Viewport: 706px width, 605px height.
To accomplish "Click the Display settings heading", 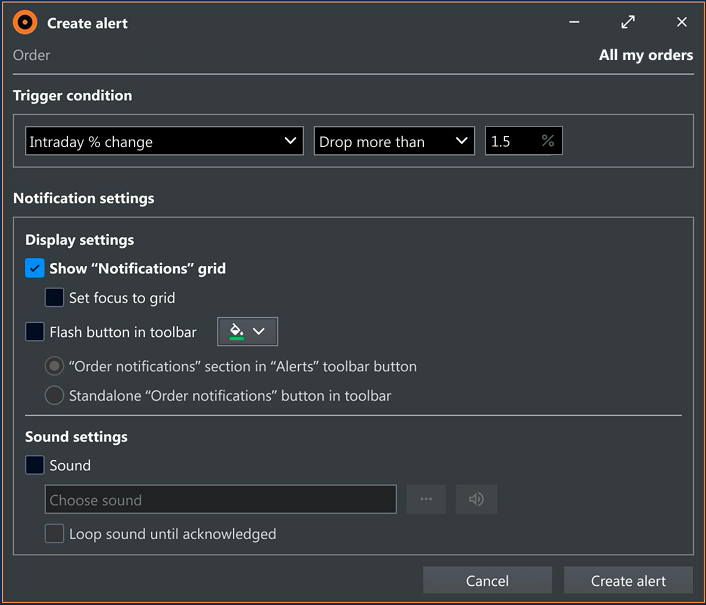I will [80, 239].
